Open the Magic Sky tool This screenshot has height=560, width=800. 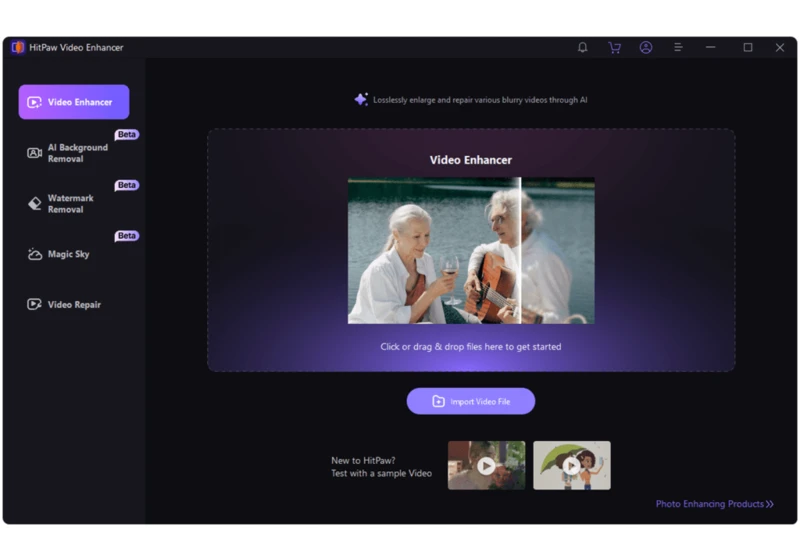point(74,254)
